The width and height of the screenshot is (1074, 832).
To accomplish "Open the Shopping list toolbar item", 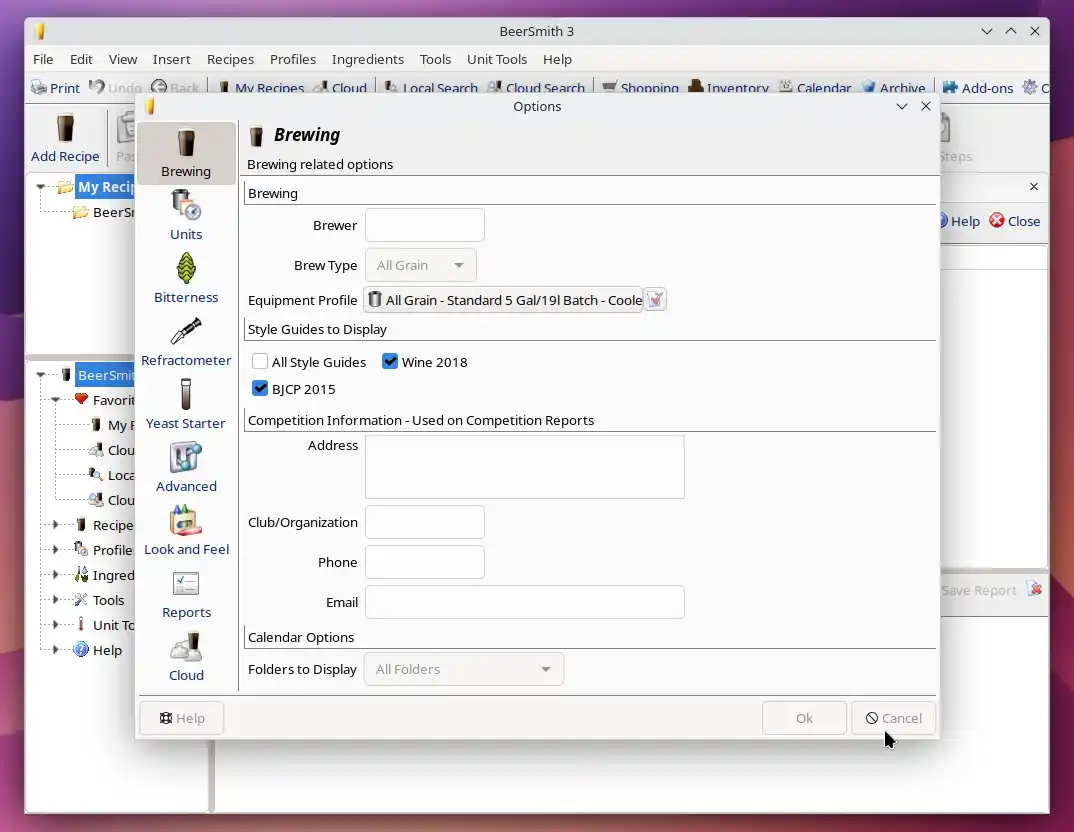I will coord(640,88).
